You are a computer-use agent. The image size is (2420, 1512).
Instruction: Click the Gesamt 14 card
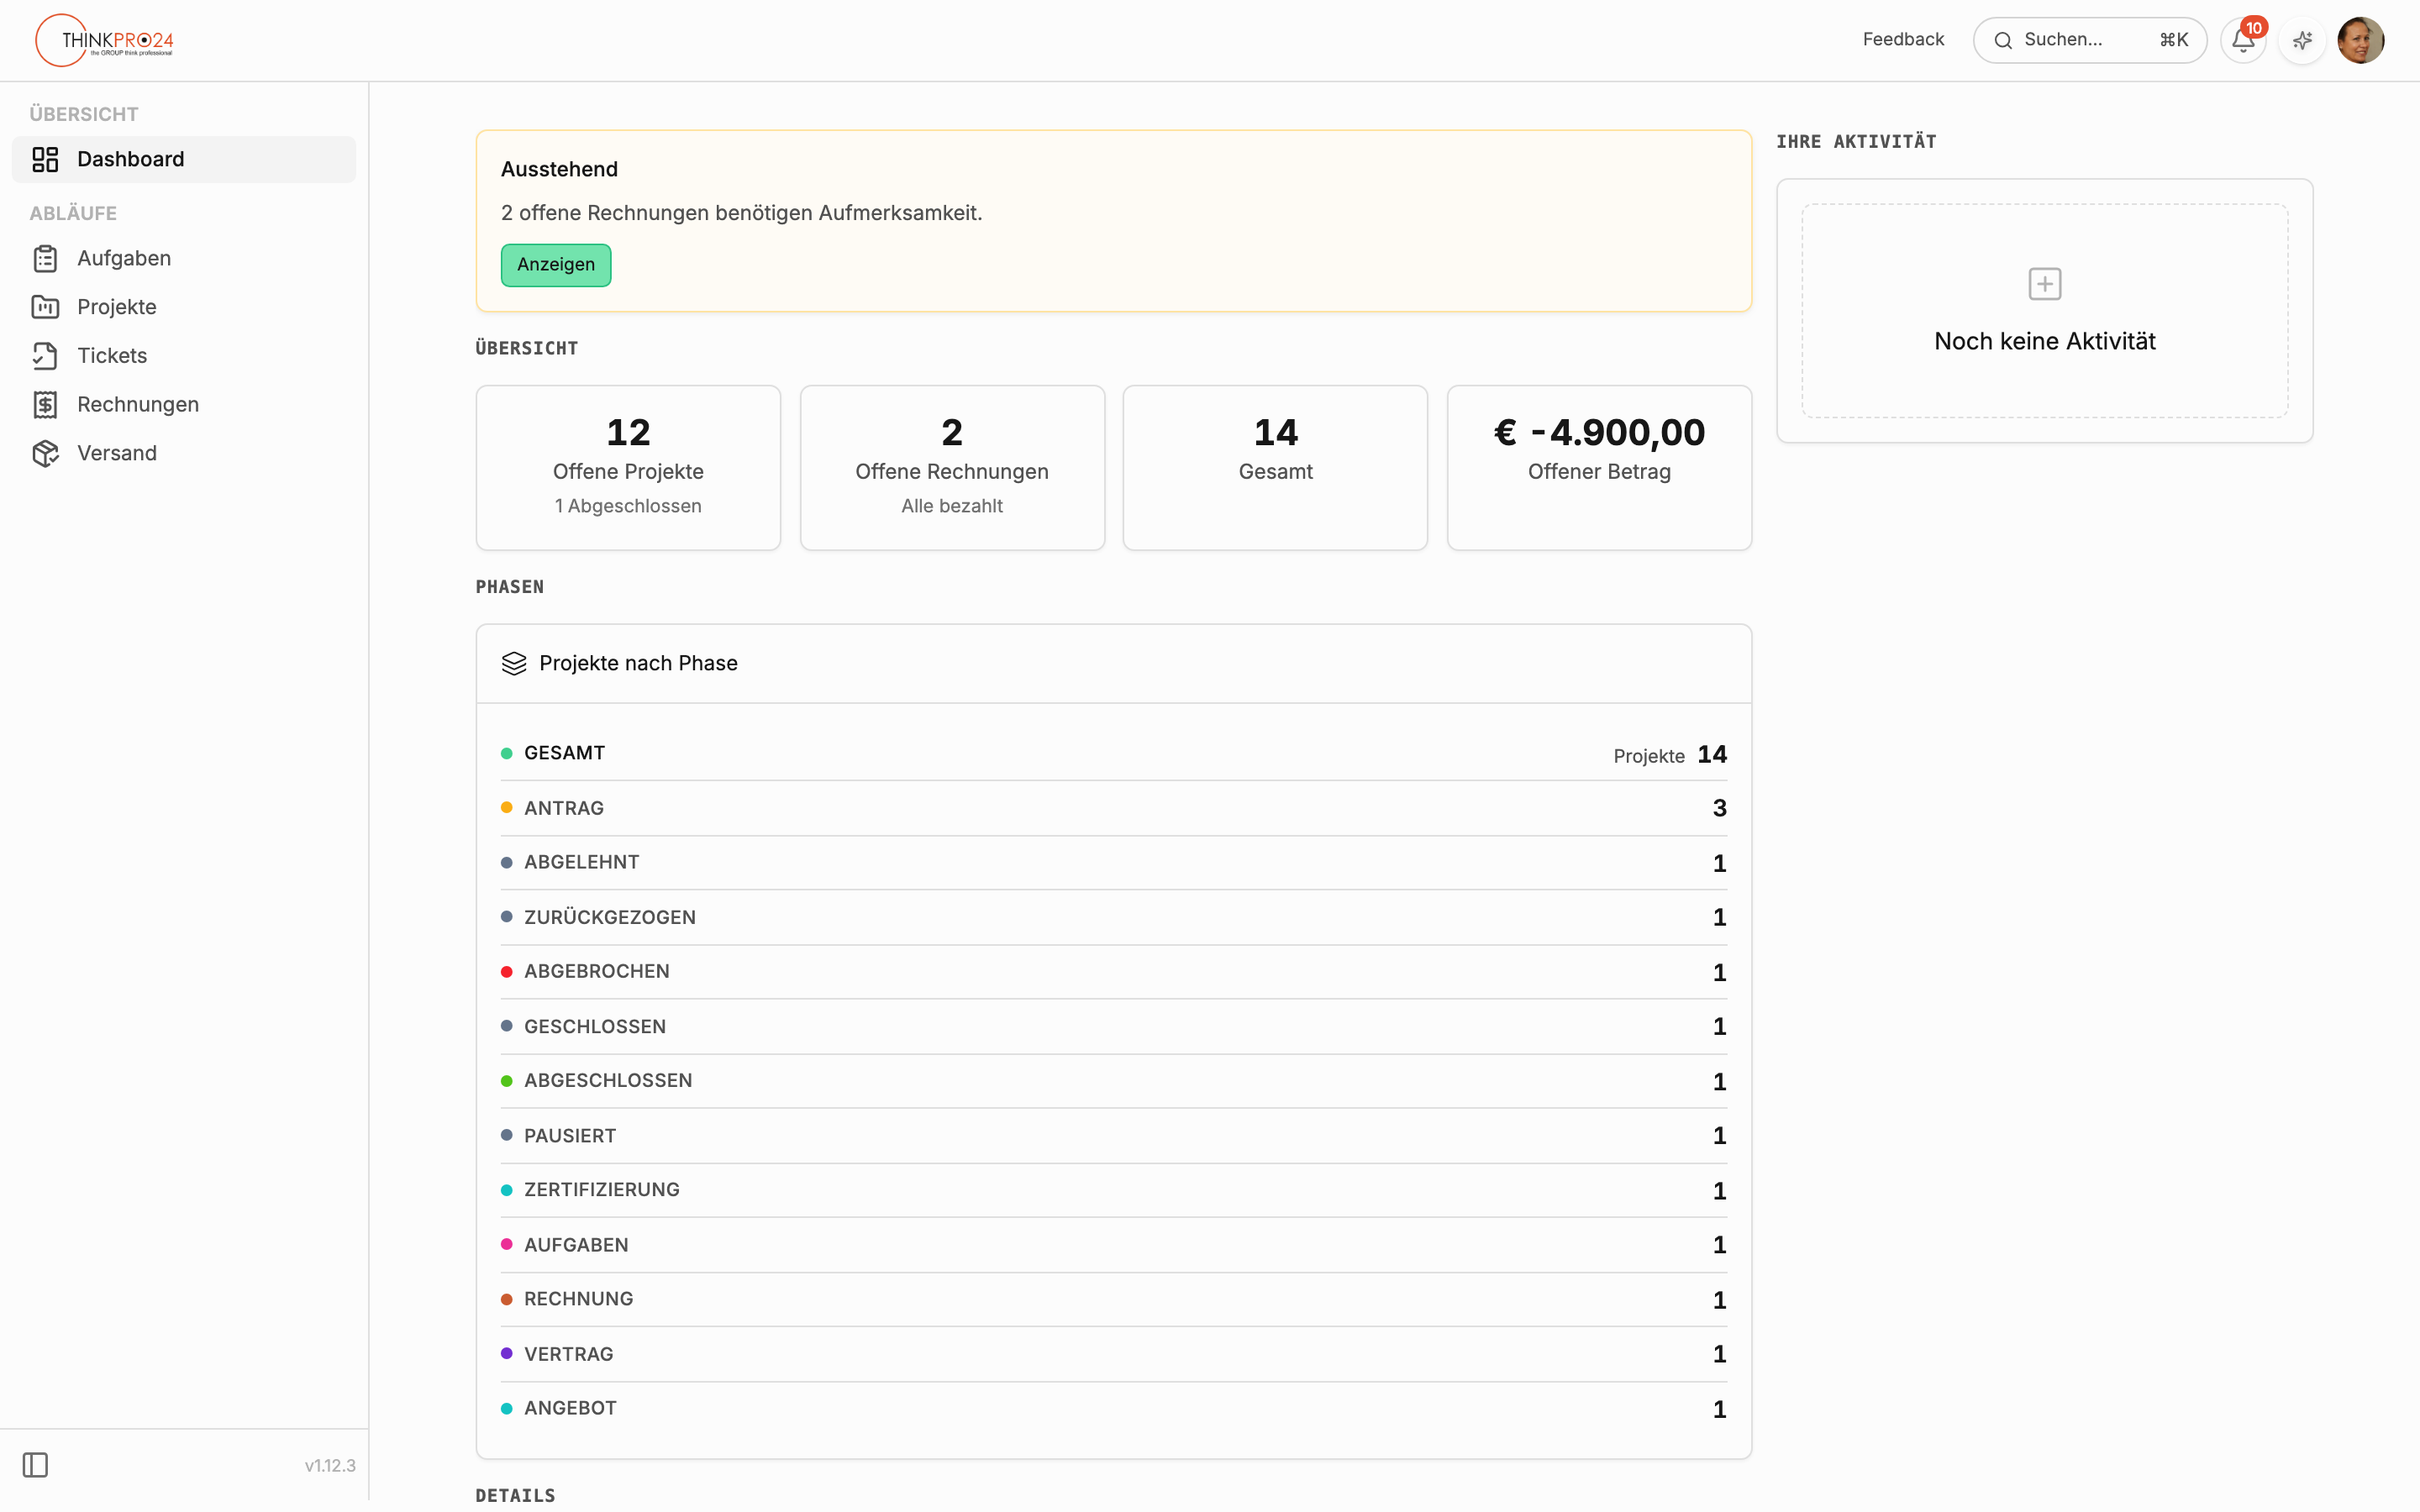[x=1275, y=468]
